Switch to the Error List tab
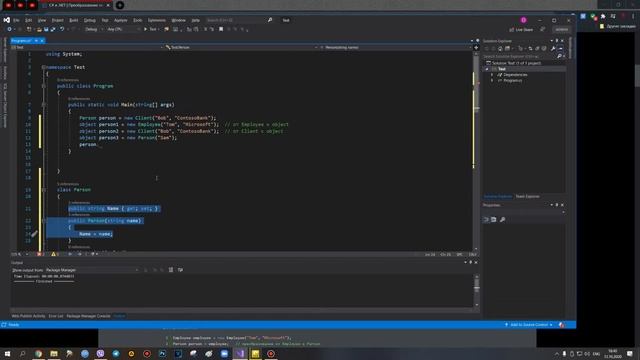 56,316
